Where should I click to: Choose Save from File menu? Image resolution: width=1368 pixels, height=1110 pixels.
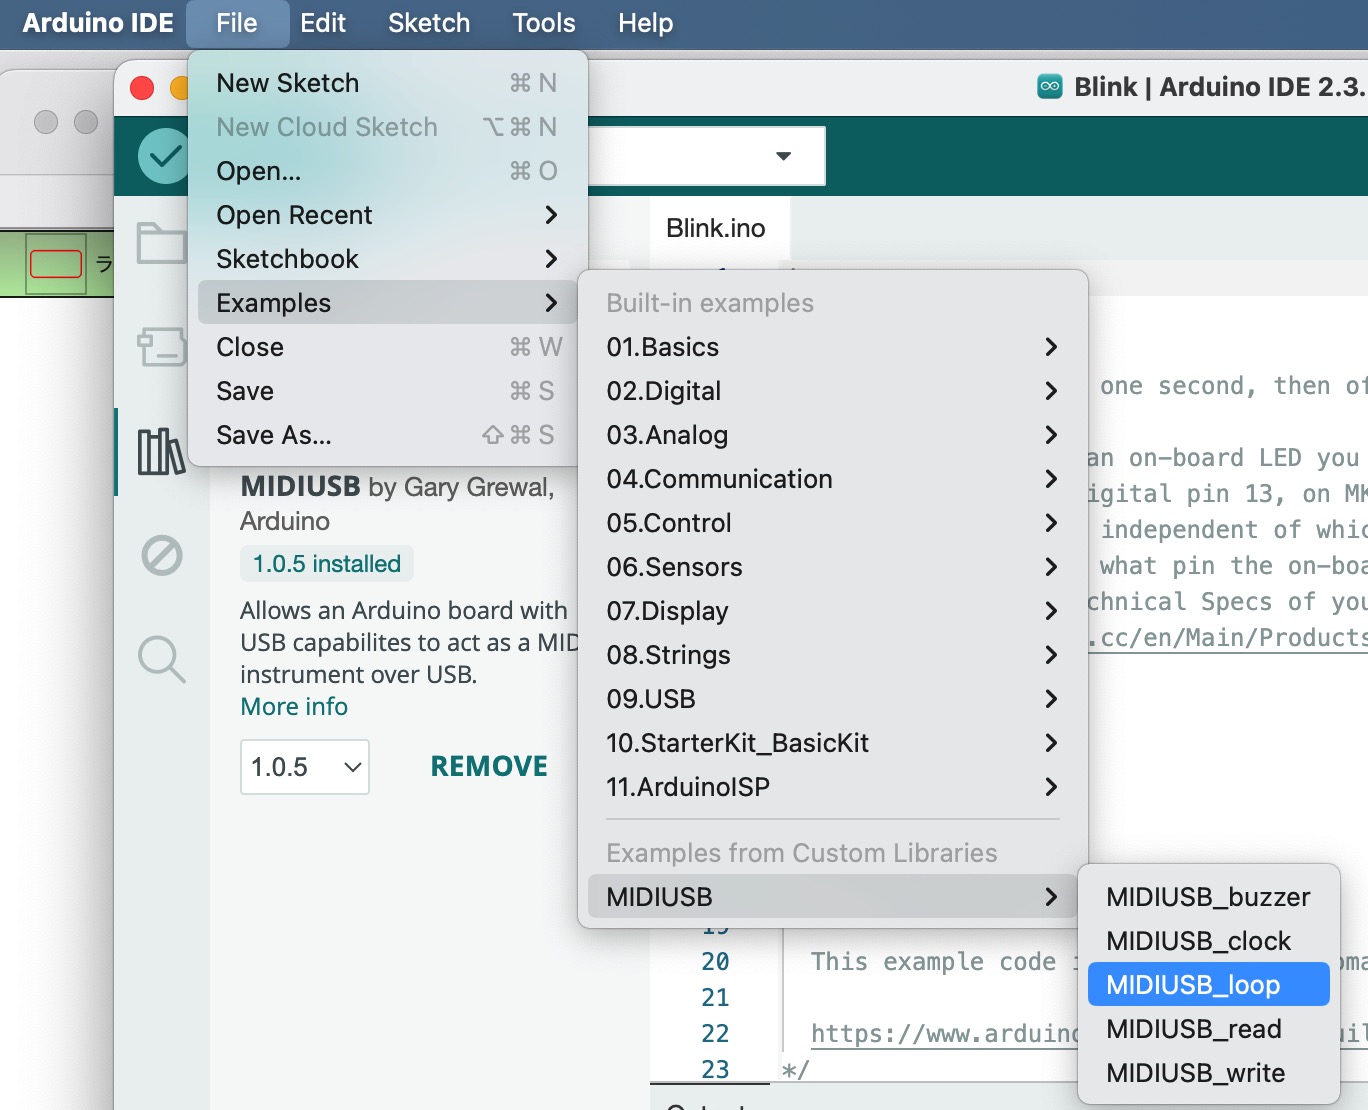(x=388, y=391)
